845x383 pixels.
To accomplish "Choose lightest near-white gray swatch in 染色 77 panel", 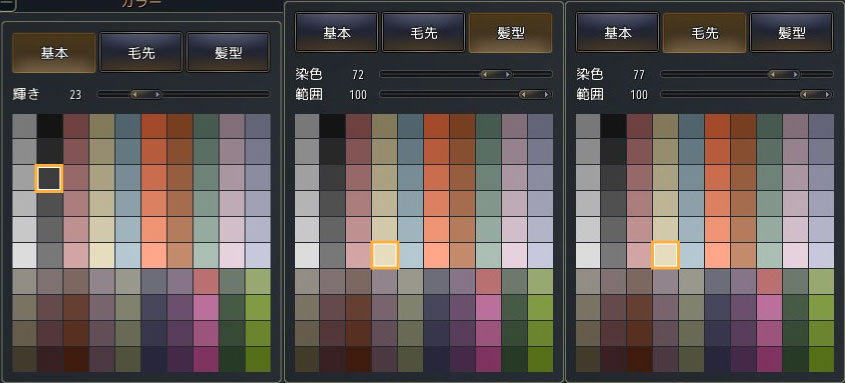I will [x=588, y=255].
